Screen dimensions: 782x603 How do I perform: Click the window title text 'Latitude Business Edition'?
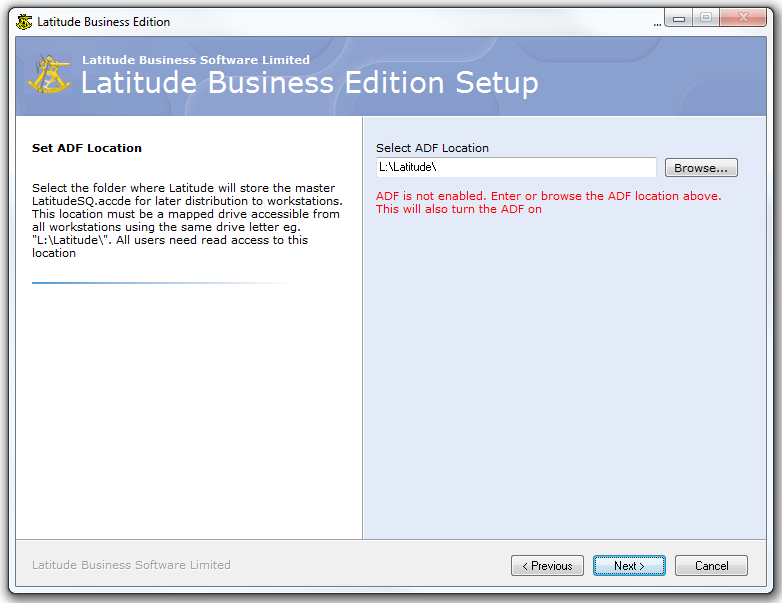coord(104,21)
